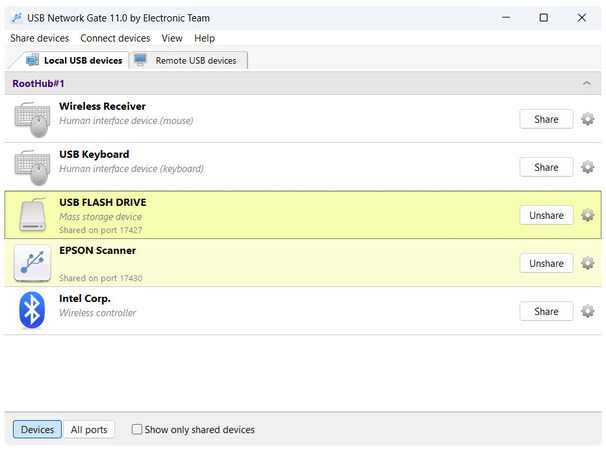
Task: Click the Remote USB devices monitor icon
Action: coord(140,60)
